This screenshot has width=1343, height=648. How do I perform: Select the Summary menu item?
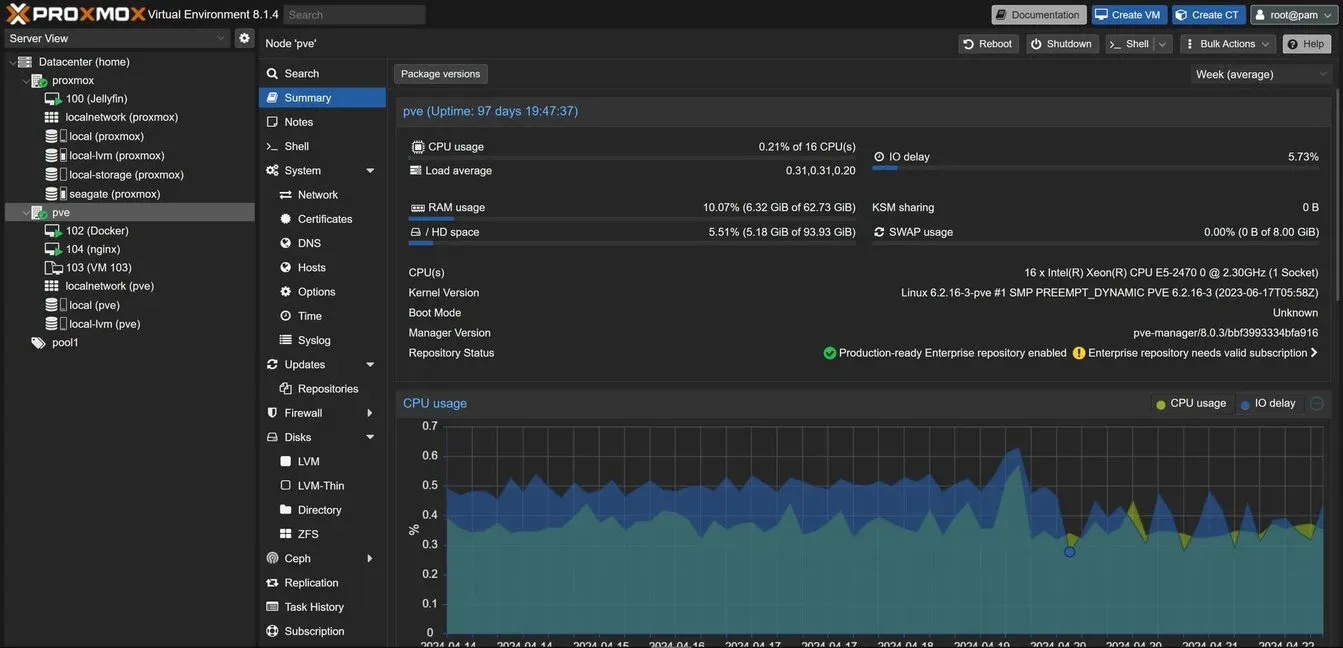(x=322, y=98)
